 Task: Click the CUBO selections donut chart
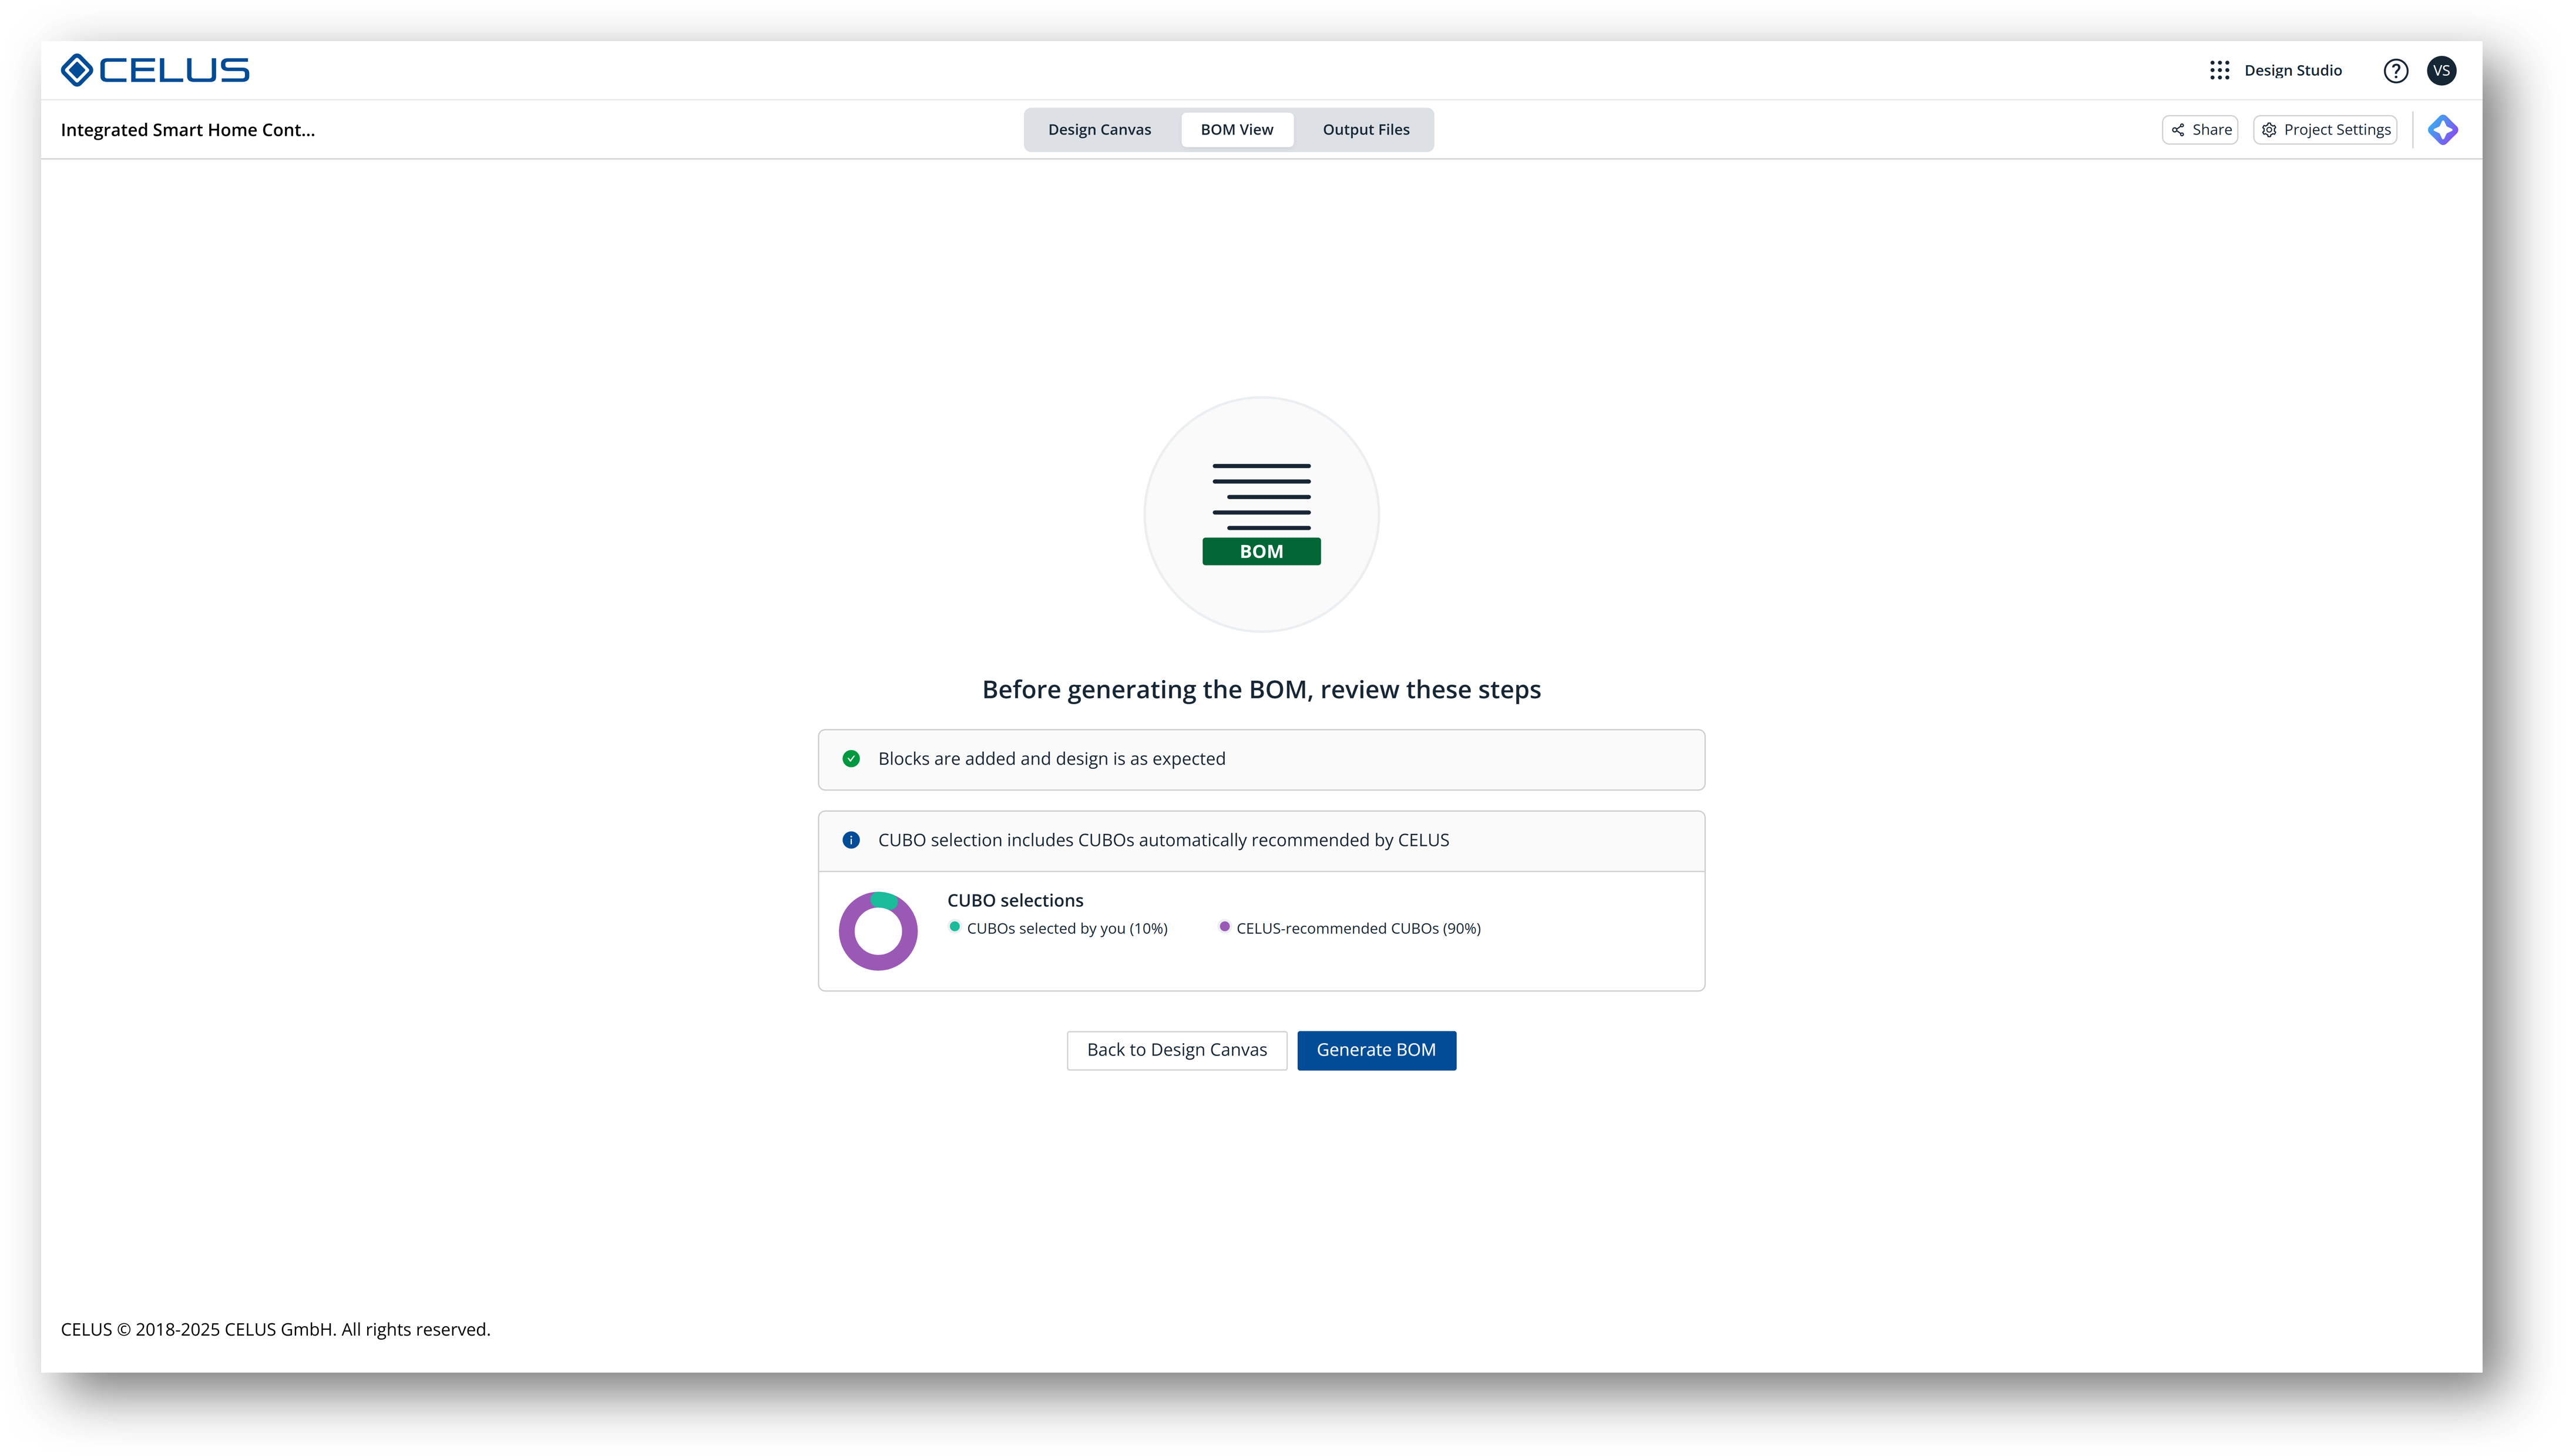pyautogui.click(x=878, y=931)
